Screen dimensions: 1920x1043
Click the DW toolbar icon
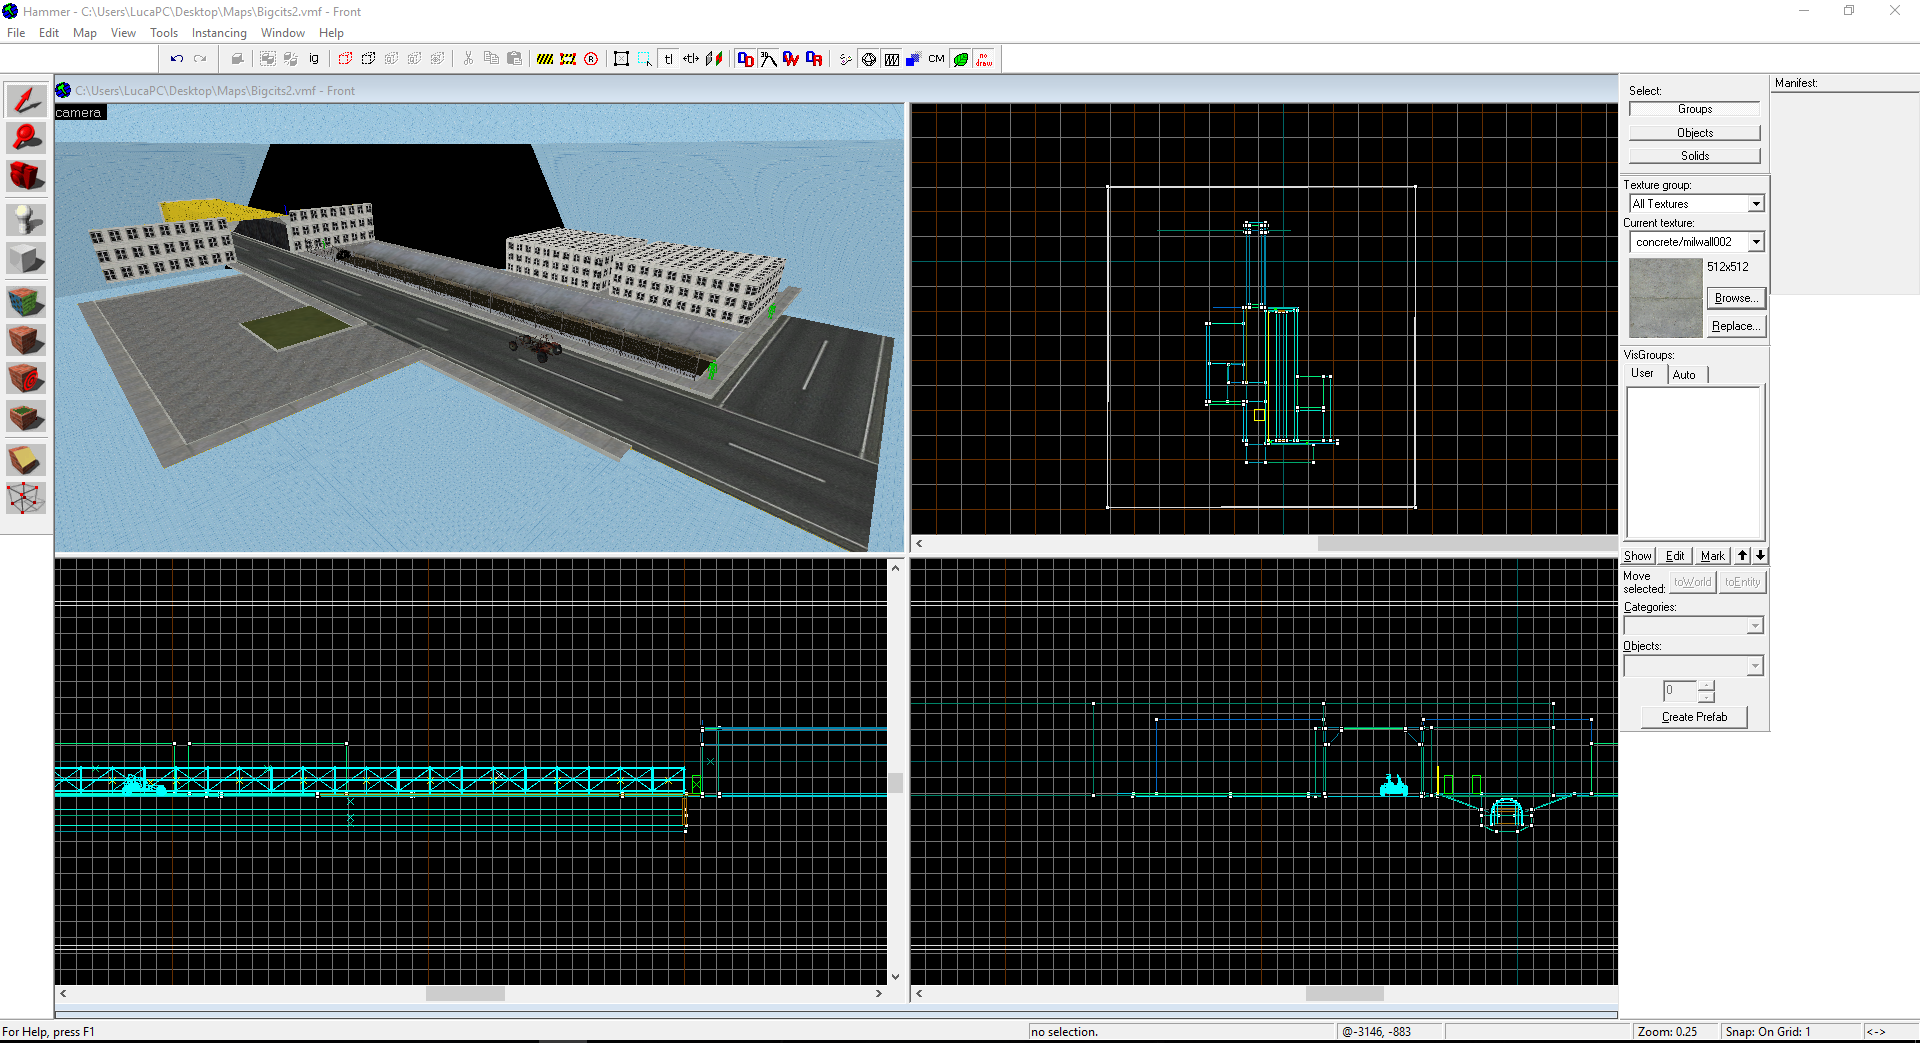click(x=791, y=59)
